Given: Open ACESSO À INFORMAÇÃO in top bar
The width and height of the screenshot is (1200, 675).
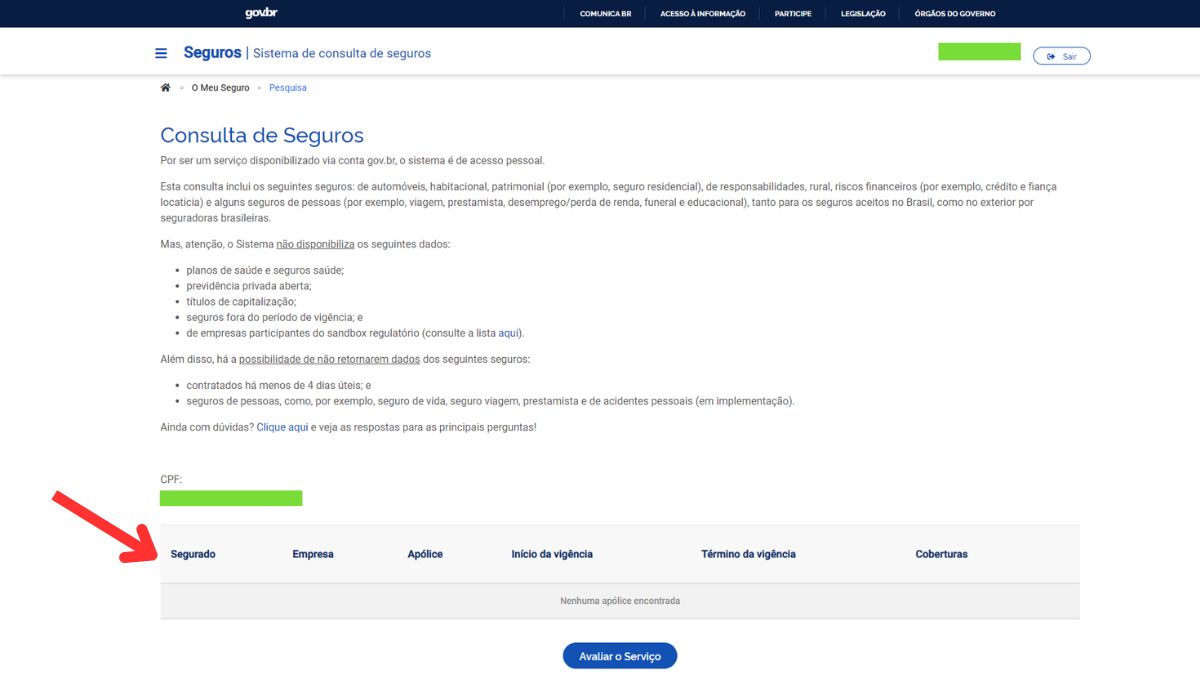Looking at the screenshot, I should [702, 14].
